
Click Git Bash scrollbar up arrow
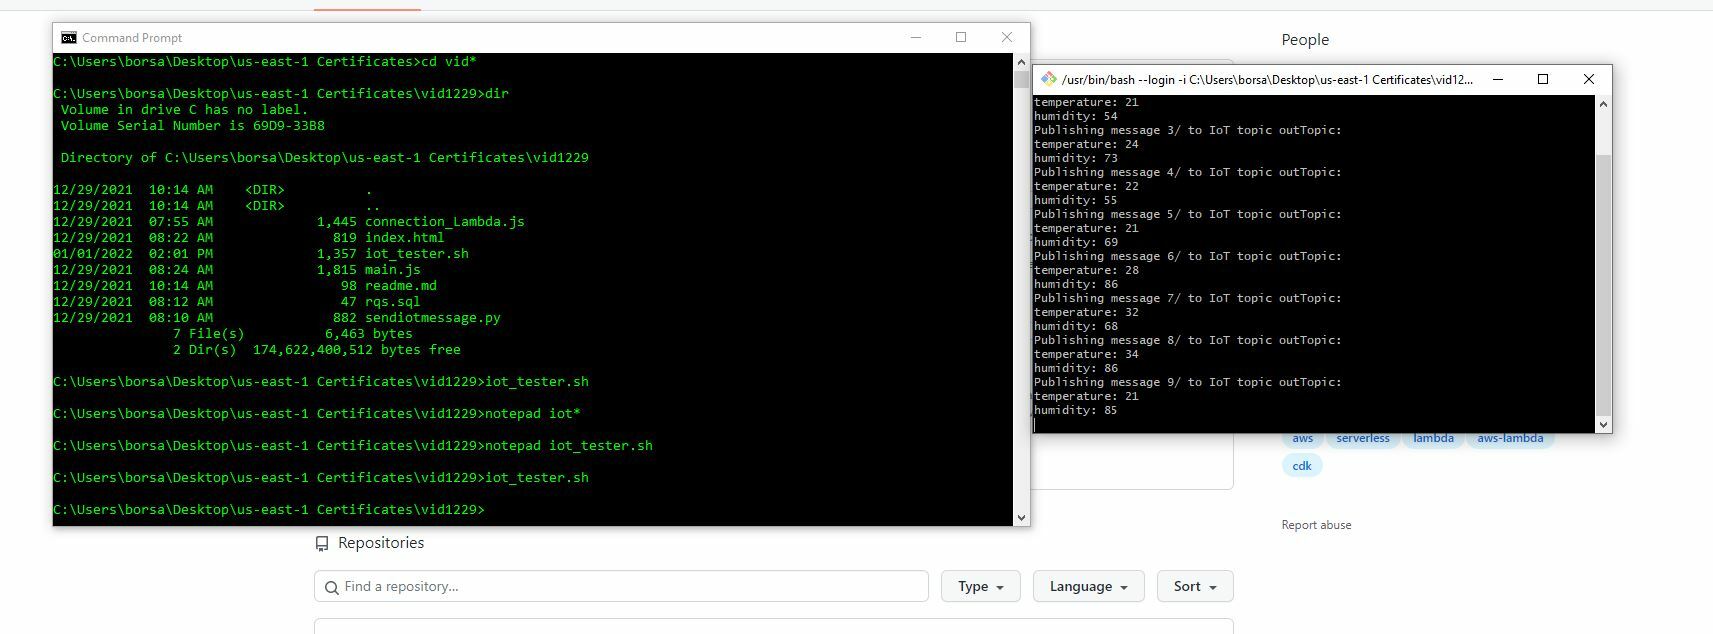[1604, 104]
